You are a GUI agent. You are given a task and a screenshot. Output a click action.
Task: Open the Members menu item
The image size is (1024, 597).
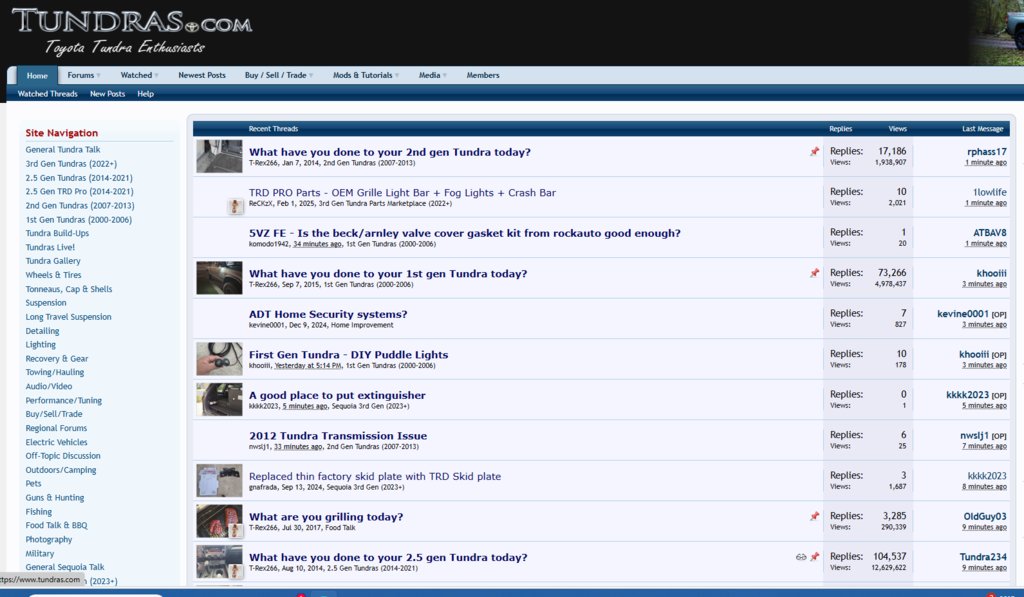[483, 75]
